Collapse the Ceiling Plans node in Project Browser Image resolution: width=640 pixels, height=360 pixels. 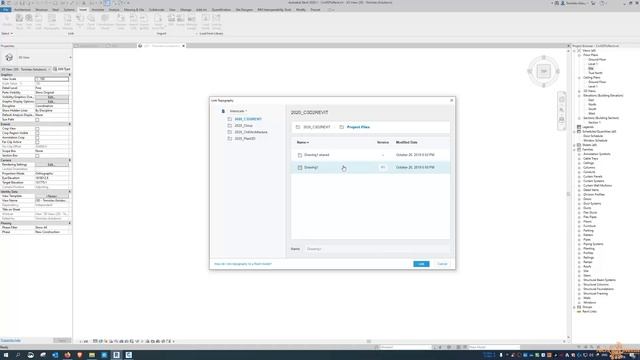579,78
